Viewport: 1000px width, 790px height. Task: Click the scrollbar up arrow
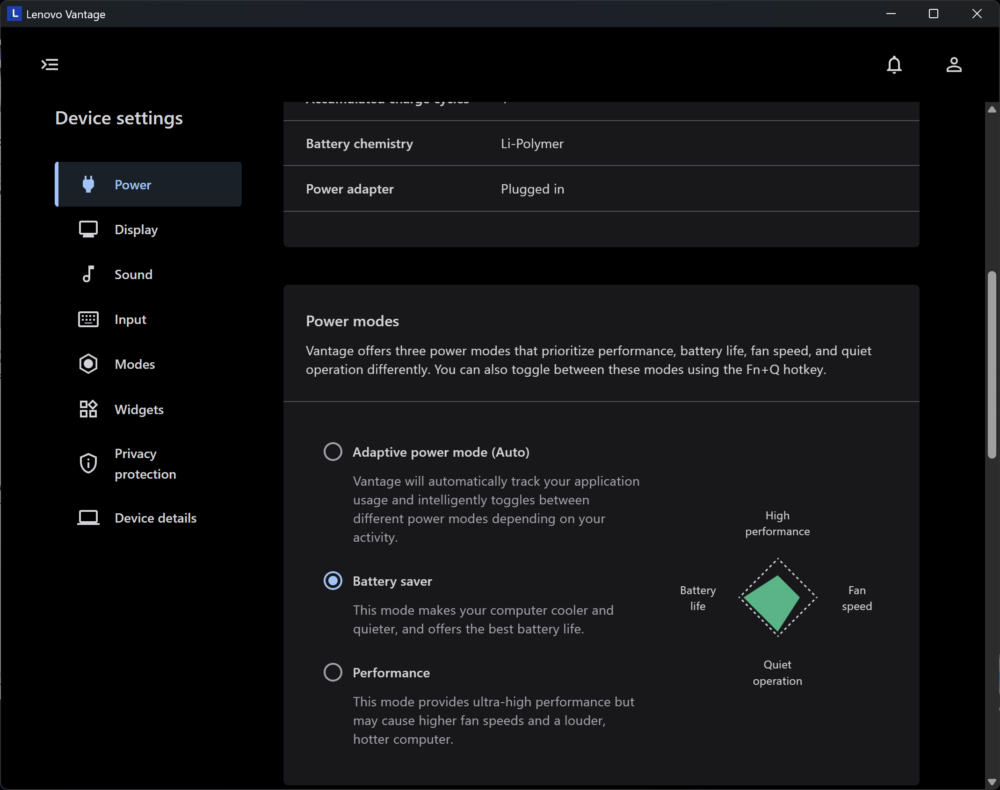[992, 109]
